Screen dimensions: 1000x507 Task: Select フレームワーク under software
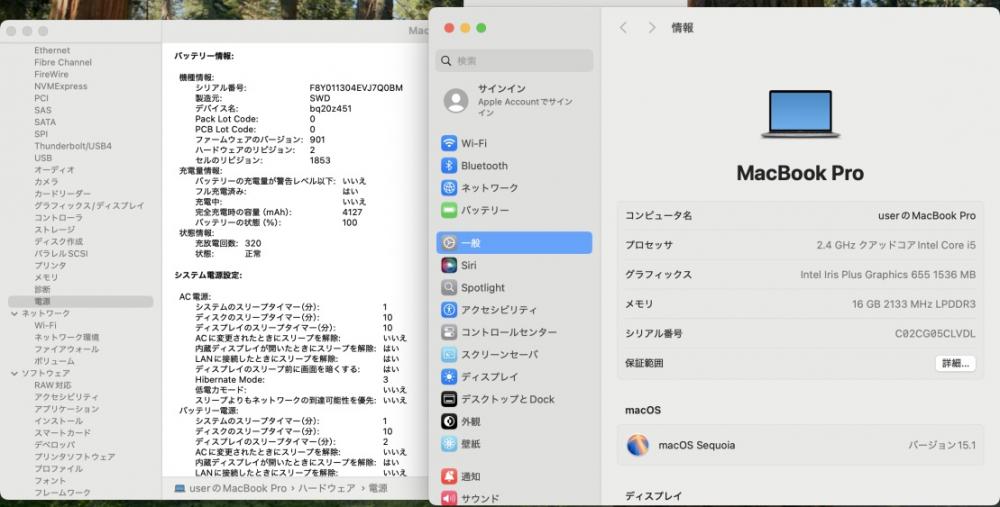(62, 493)
